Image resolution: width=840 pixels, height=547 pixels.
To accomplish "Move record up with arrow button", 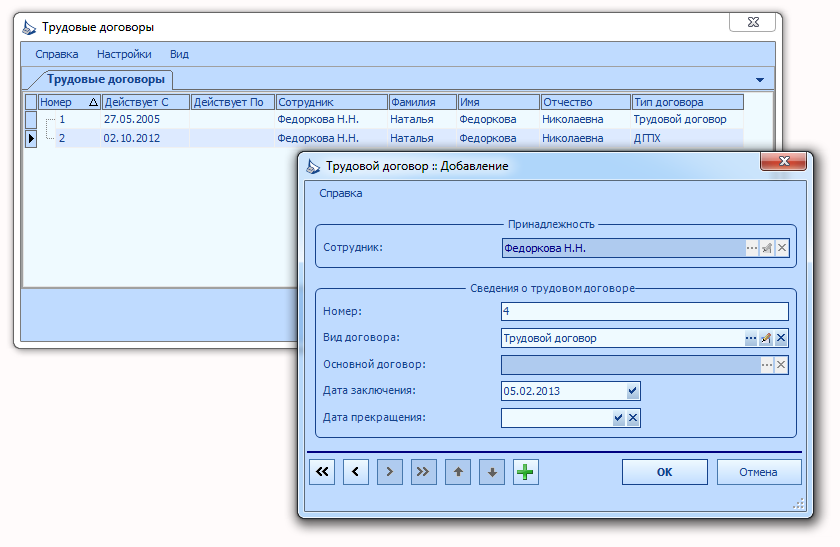I will click(458, 472).
